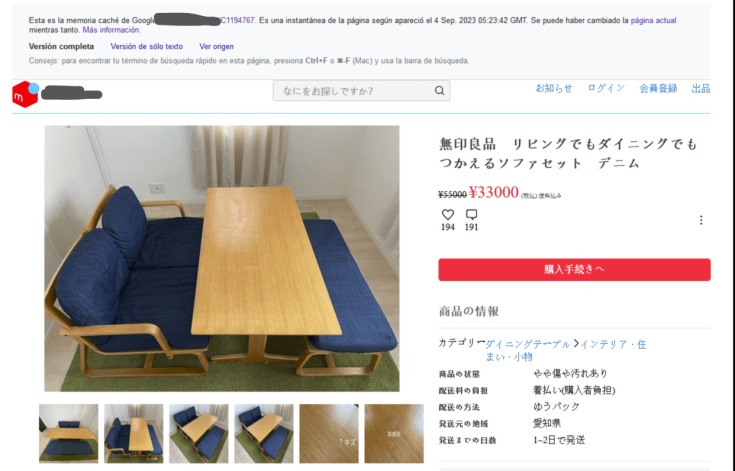Image resolution: width=735 pixels, height=471 pixels.
Task: Go to 会員登録 registration
Action: [658, 89]
